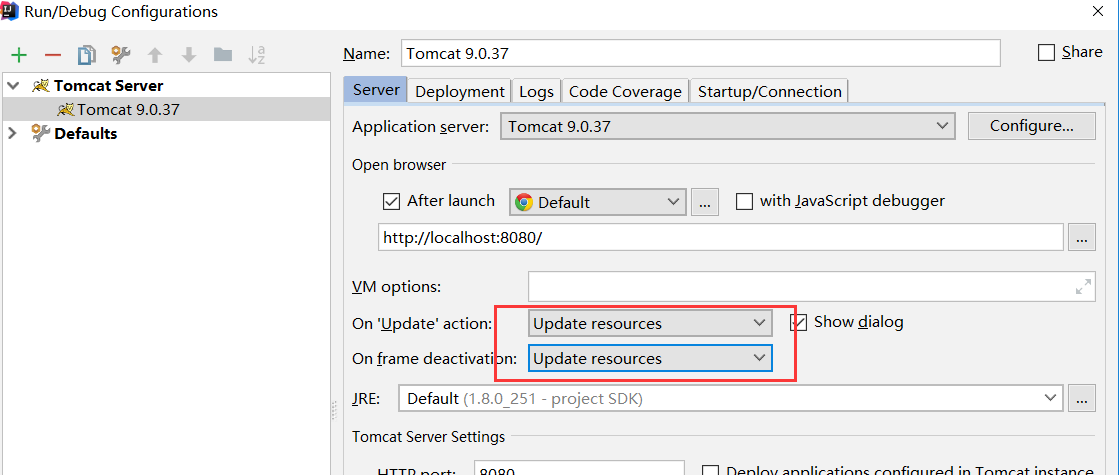Disable the After launch checkbox
The width and height of the screenshot is (1119, 475).
[391, 201]
